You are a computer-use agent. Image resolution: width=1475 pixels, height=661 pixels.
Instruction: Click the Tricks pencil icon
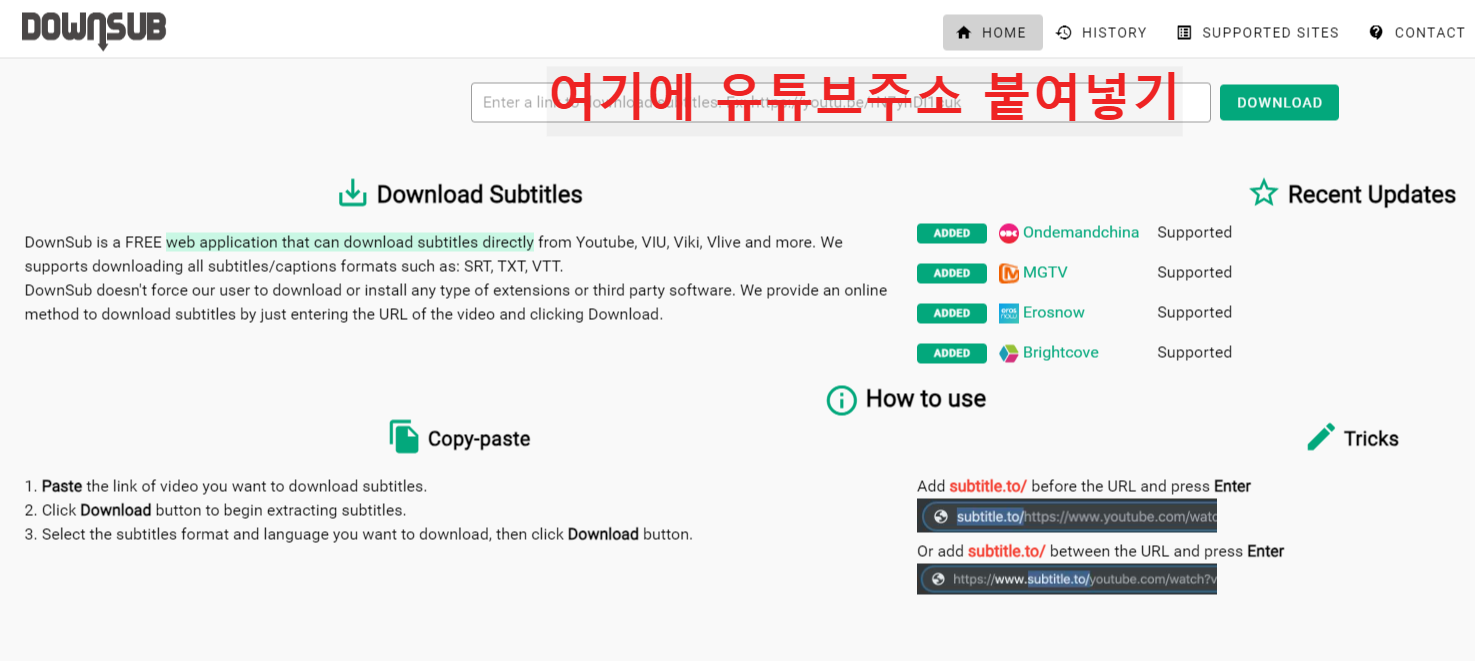click(x=1321, y=437)
